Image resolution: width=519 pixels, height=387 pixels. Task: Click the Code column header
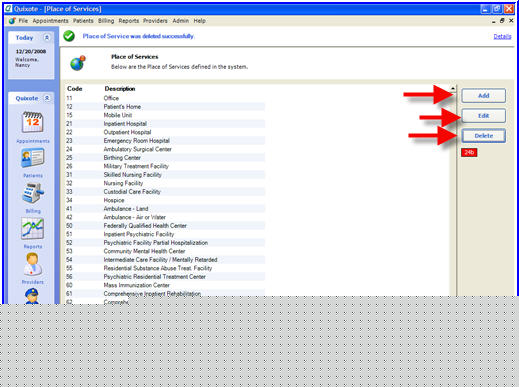pos(74,89)
